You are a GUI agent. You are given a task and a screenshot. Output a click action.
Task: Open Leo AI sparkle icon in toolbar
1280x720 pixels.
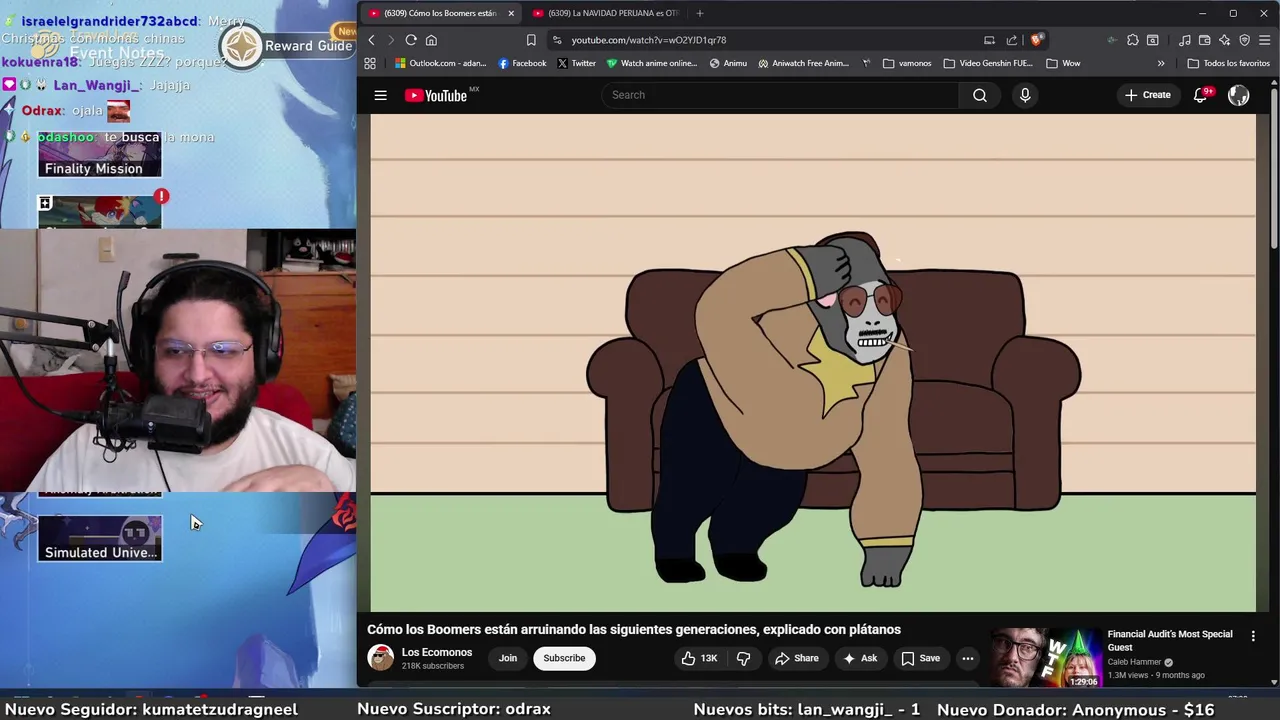coord(1225,40)
